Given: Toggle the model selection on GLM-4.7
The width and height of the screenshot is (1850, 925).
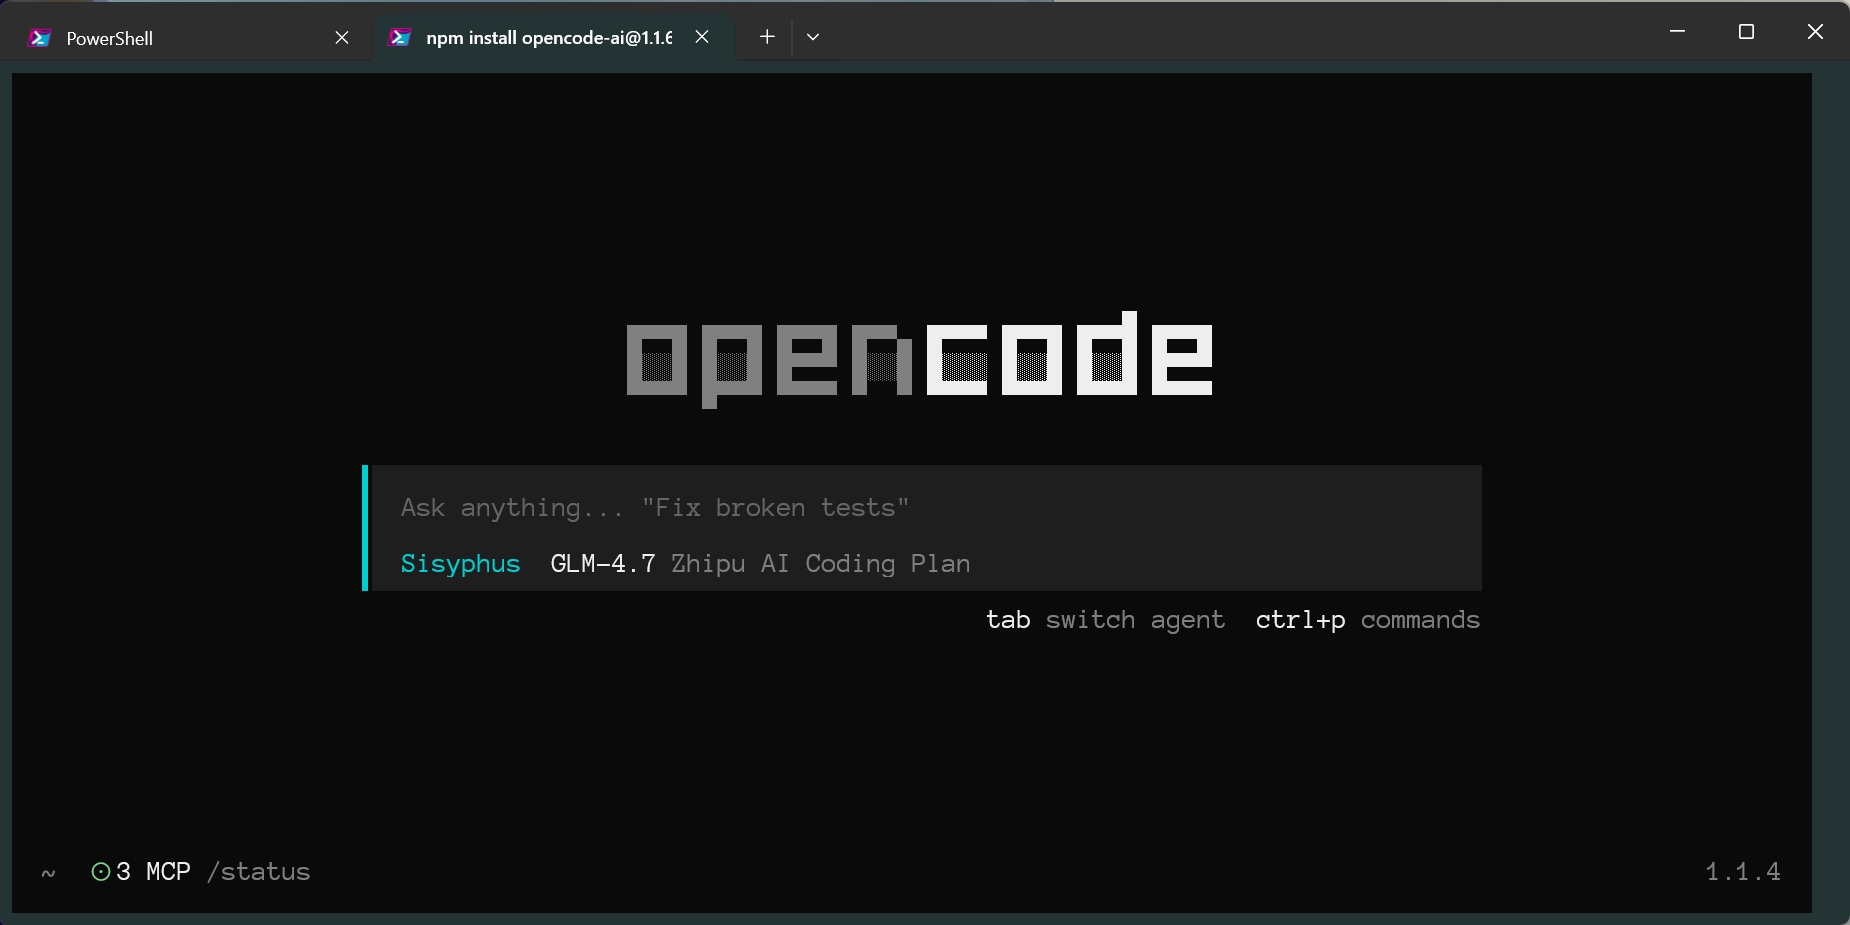Looking at the screenshot, I should 601,564.
